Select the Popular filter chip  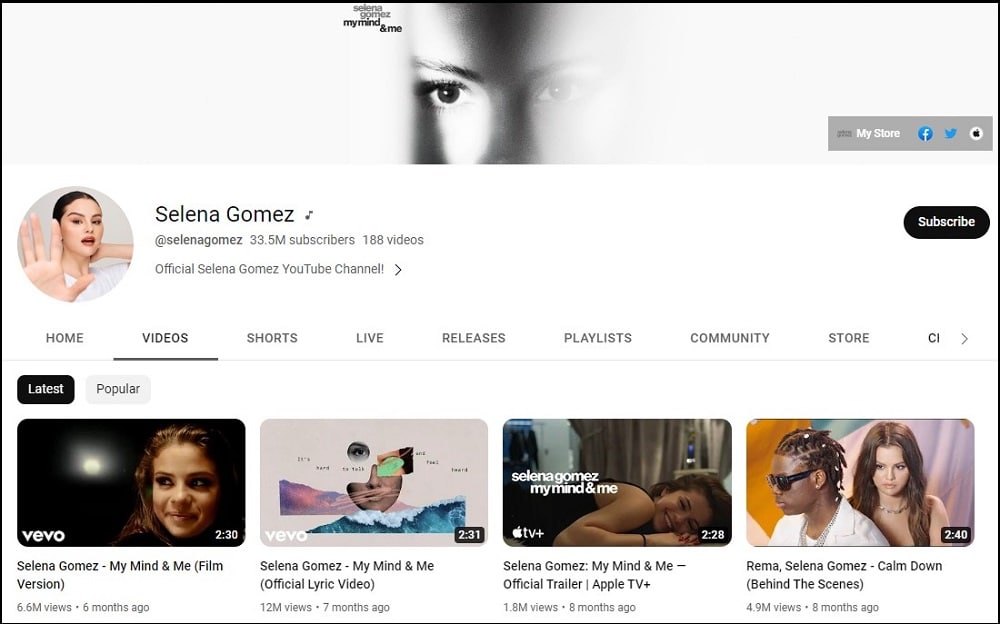(118, 389)
